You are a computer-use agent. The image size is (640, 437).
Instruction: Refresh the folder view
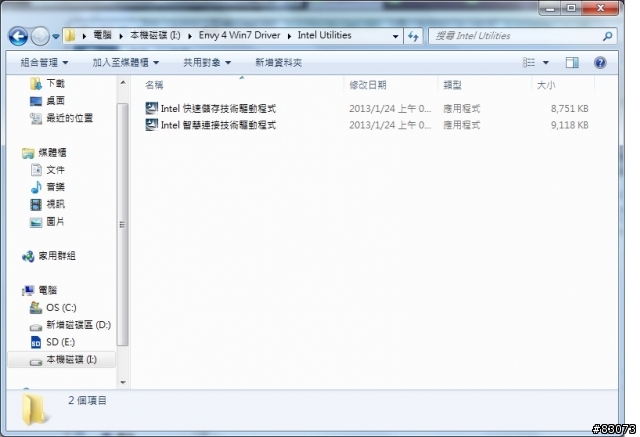(x=413, y=36)
